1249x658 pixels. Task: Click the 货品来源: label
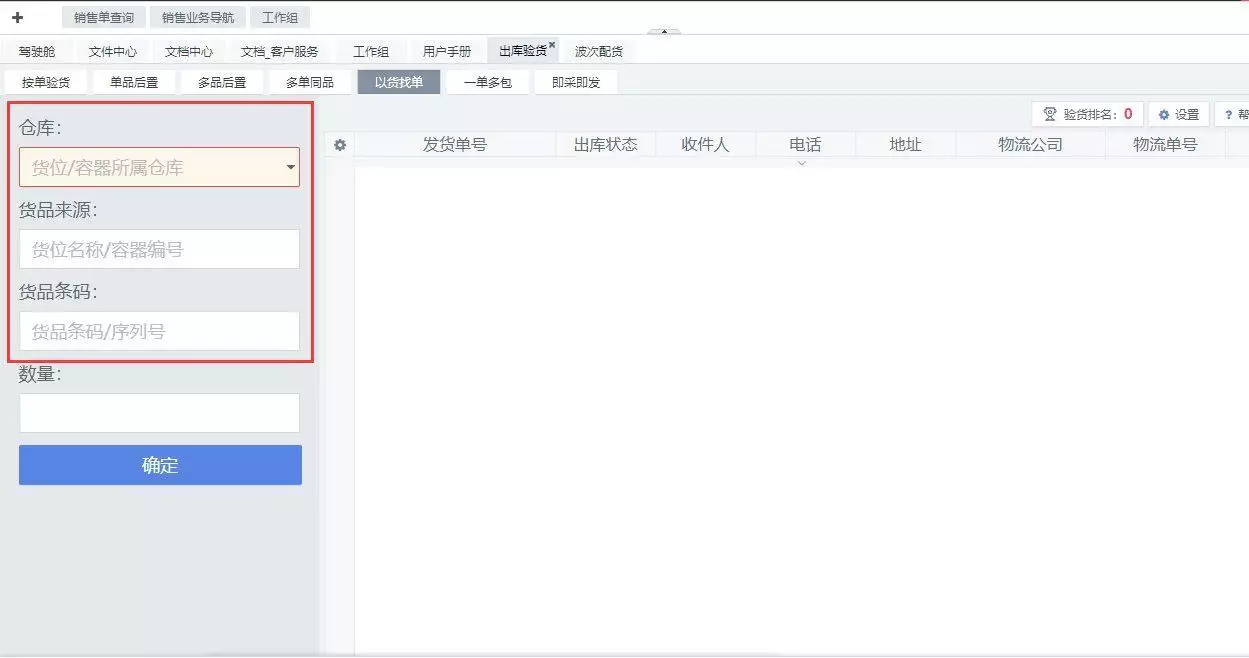click(x=58, y=210)
